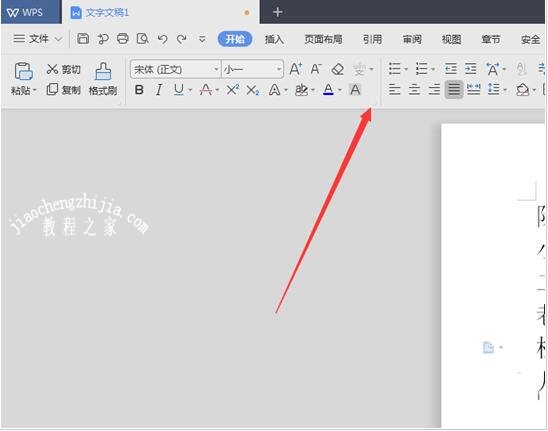This screenshot has height=431, width=548.
Task: Select the Format Painter (格式刷) tool
Action: (103, 79)
